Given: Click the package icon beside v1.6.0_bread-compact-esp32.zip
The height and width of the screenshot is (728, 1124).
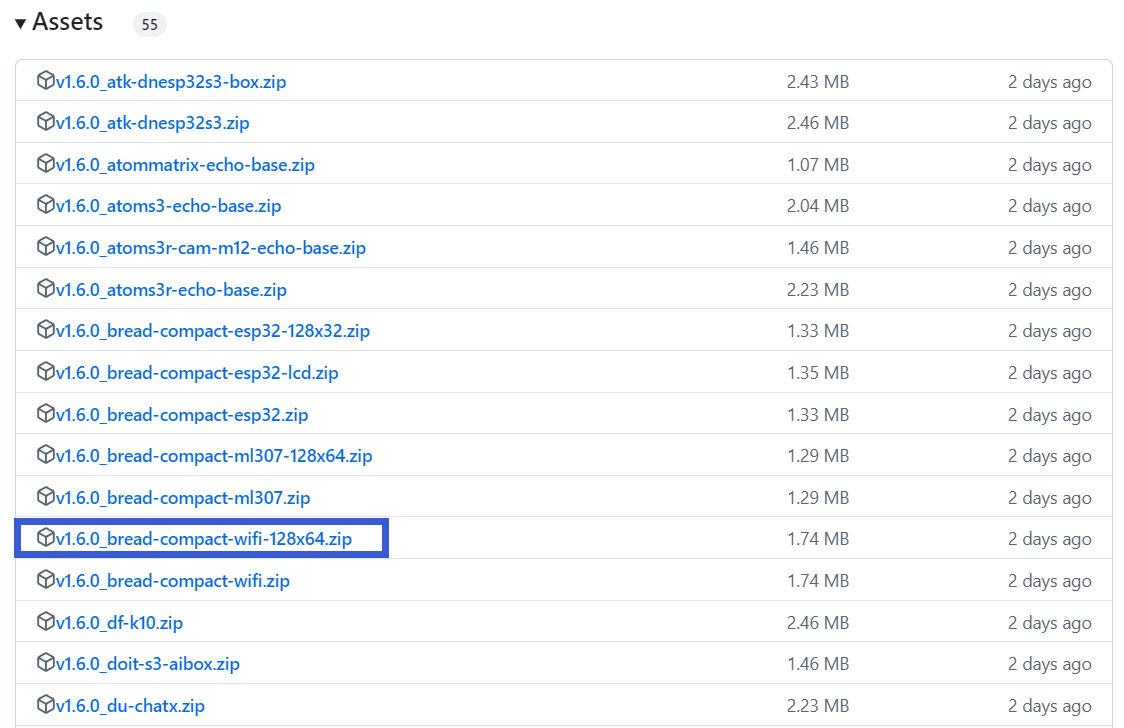Looking at the screenshot, I should click(x=46, y=413).
